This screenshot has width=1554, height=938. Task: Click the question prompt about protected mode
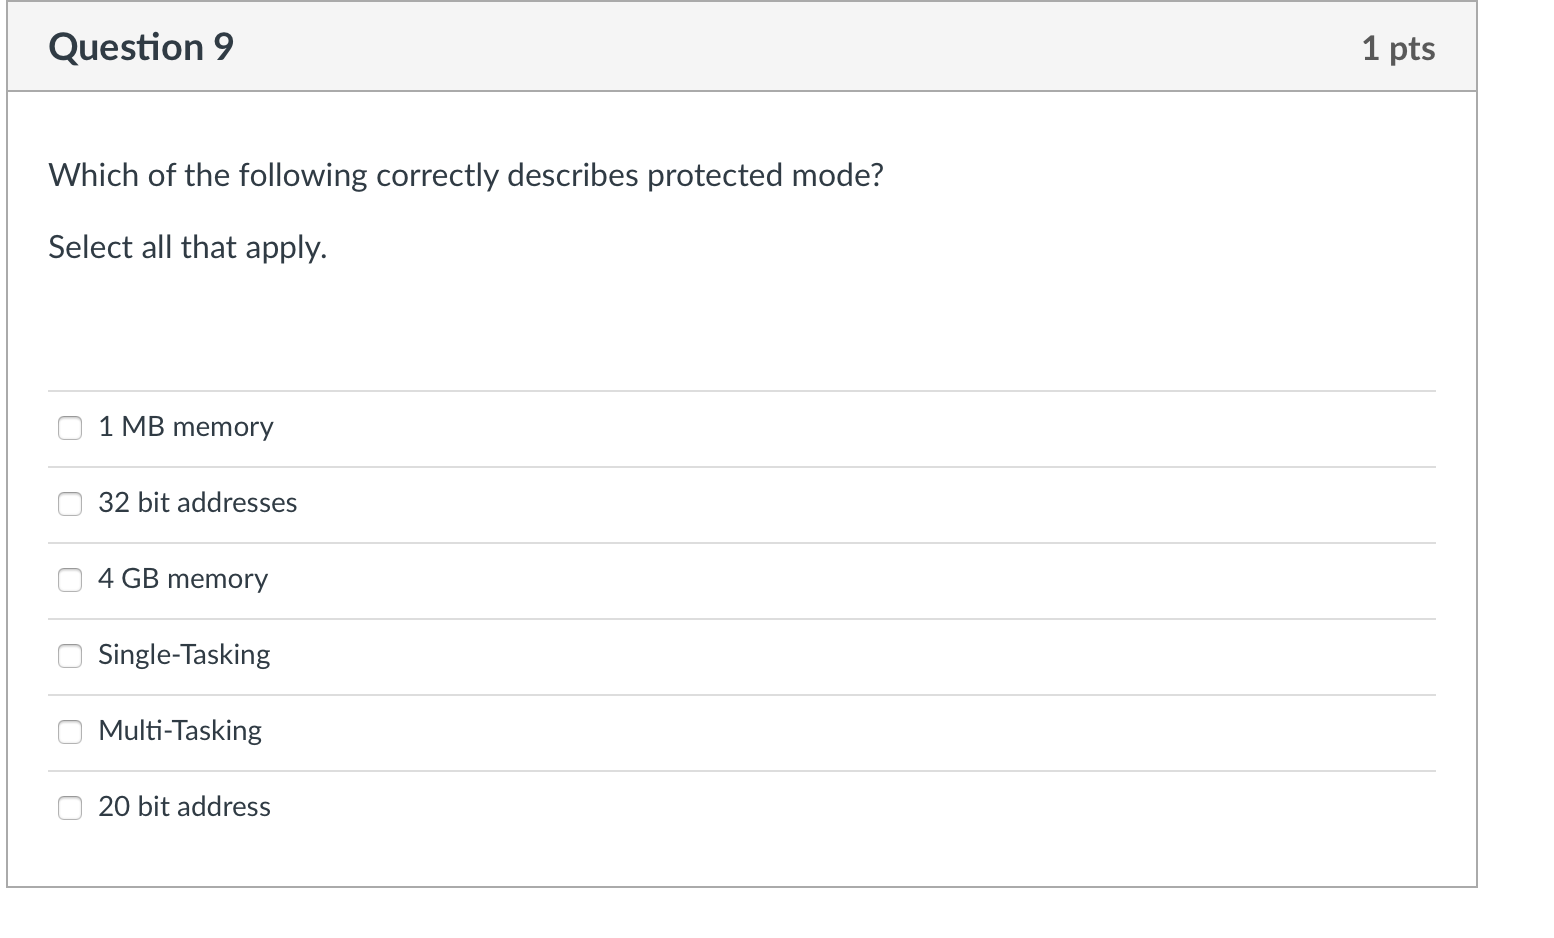tap(466, 175)
